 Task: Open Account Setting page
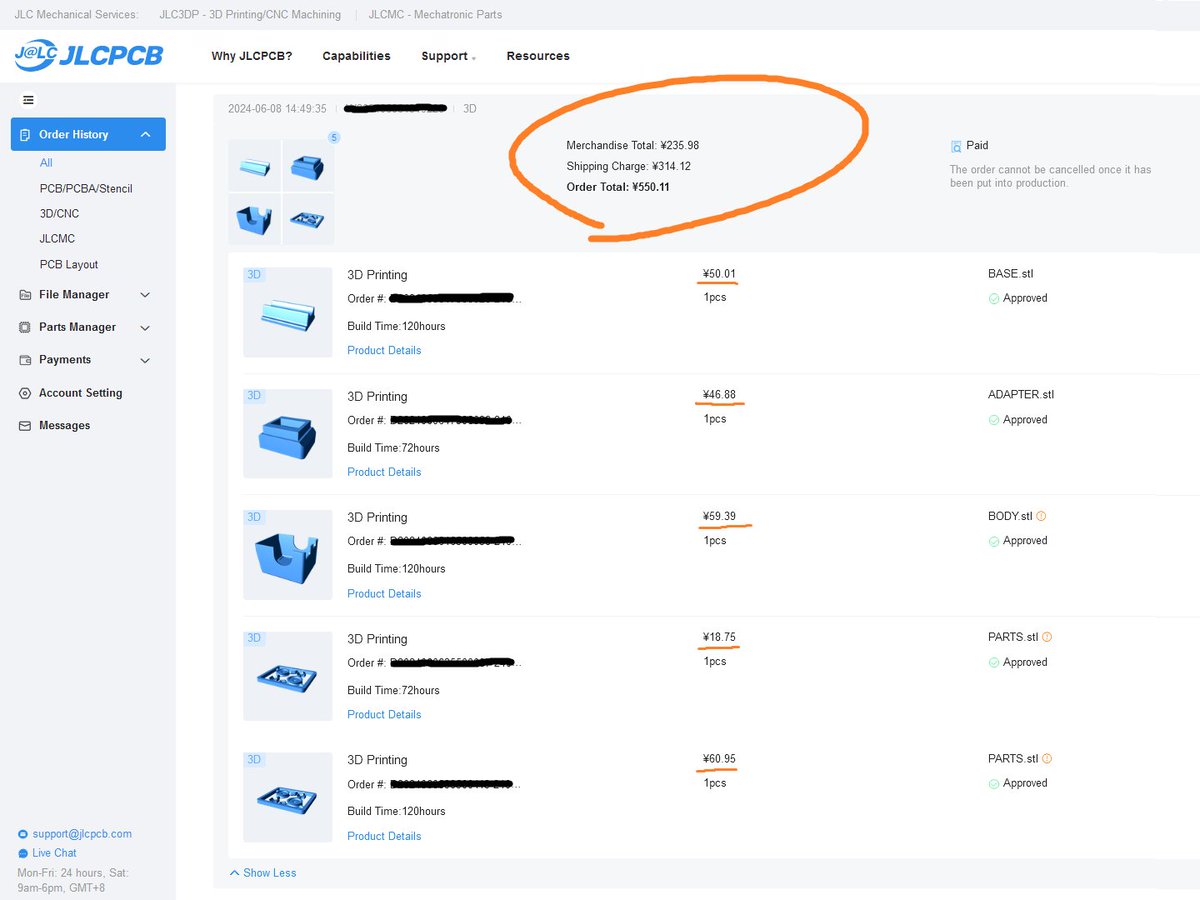click(x=81, y=393)
